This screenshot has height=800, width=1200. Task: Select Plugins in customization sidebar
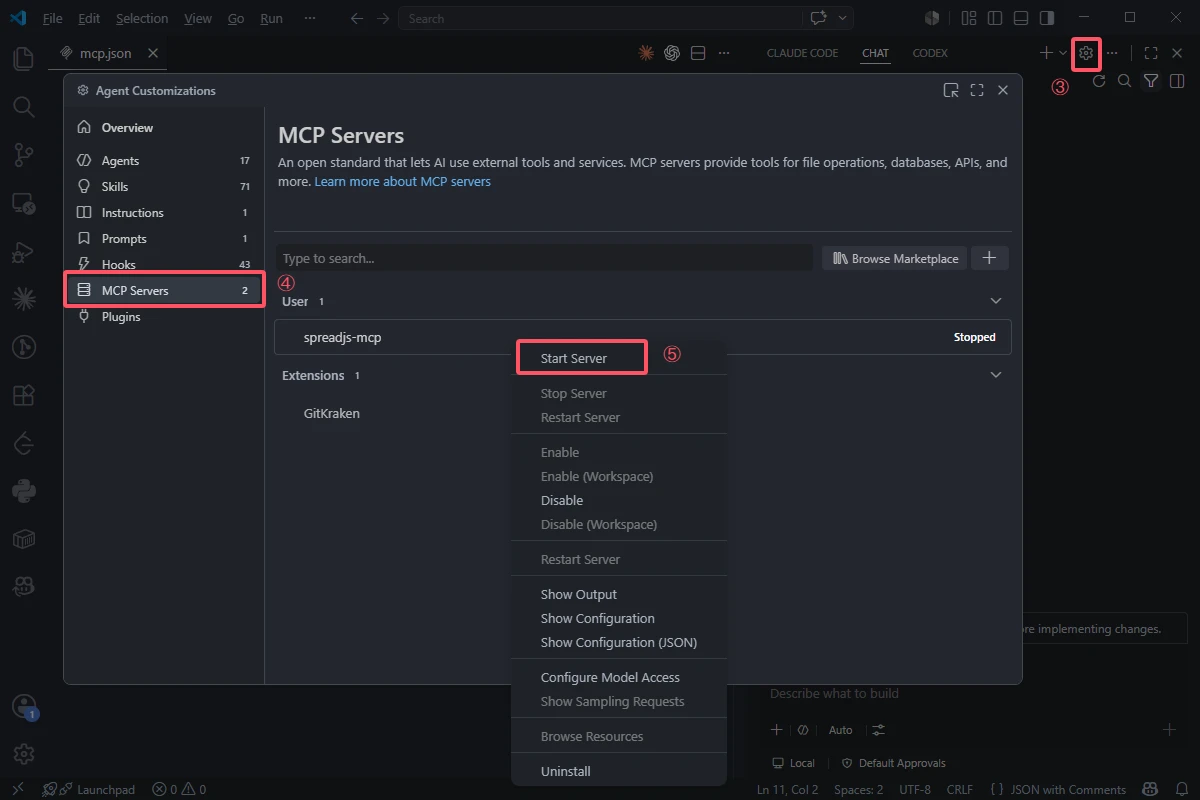[164, 316]
